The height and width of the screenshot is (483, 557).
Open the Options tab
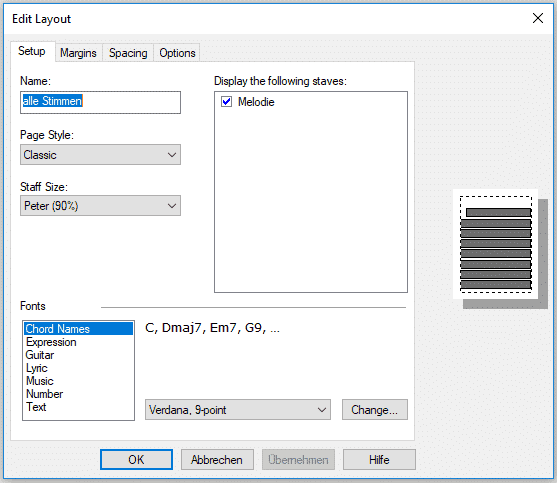click(x=177, y=53)
